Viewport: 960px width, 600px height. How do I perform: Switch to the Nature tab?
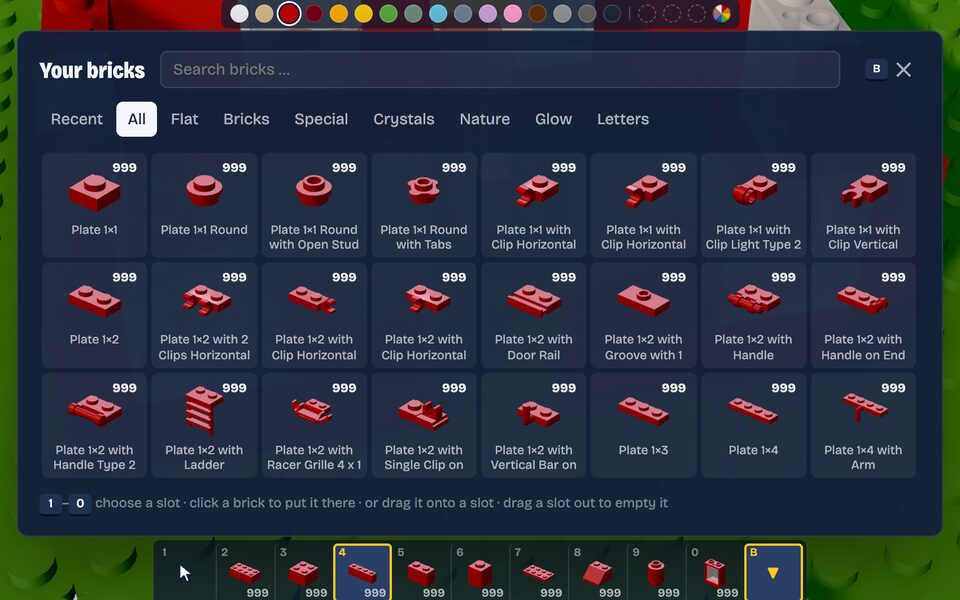click(484, 119)
